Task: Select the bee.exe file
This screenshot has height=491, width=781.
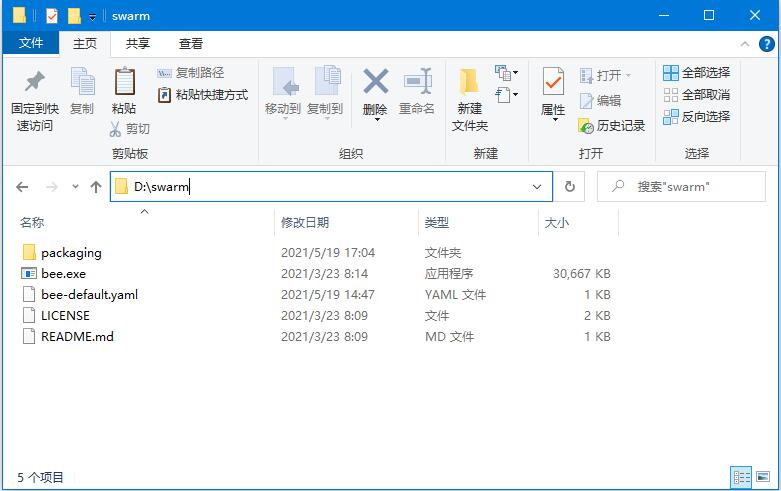Action: (x=63, y=274)
